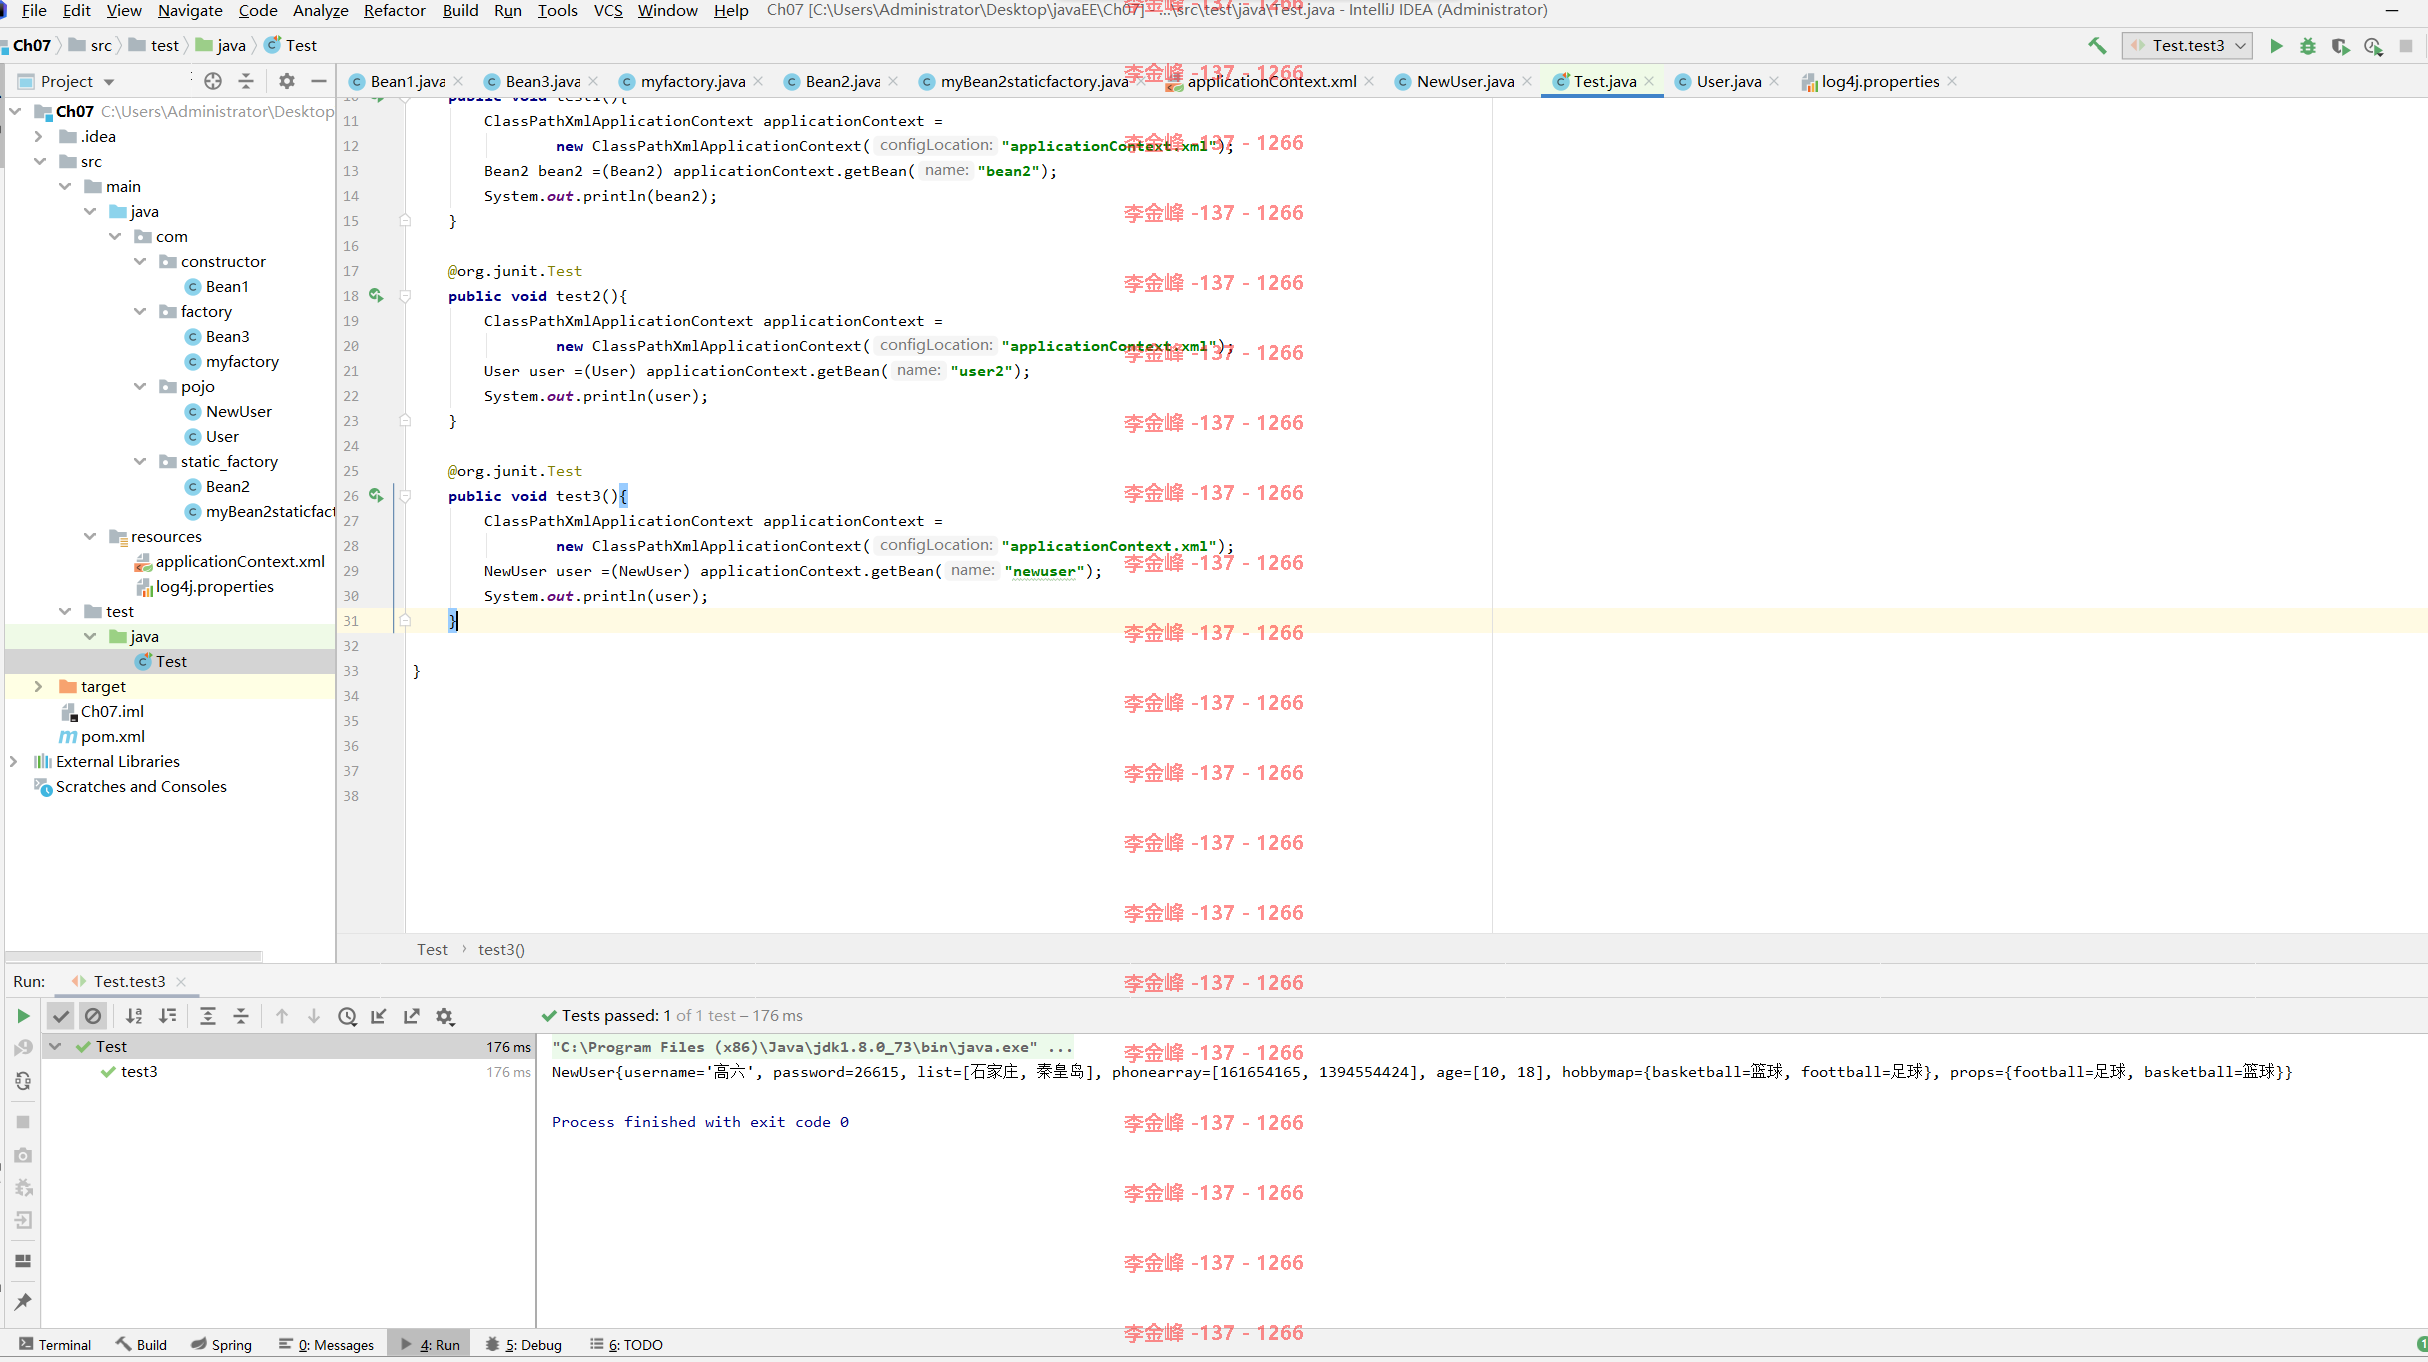Click the dump threads camera icon
The height and width of the screenshot is (1362, 2428).
coord(23,1155)
